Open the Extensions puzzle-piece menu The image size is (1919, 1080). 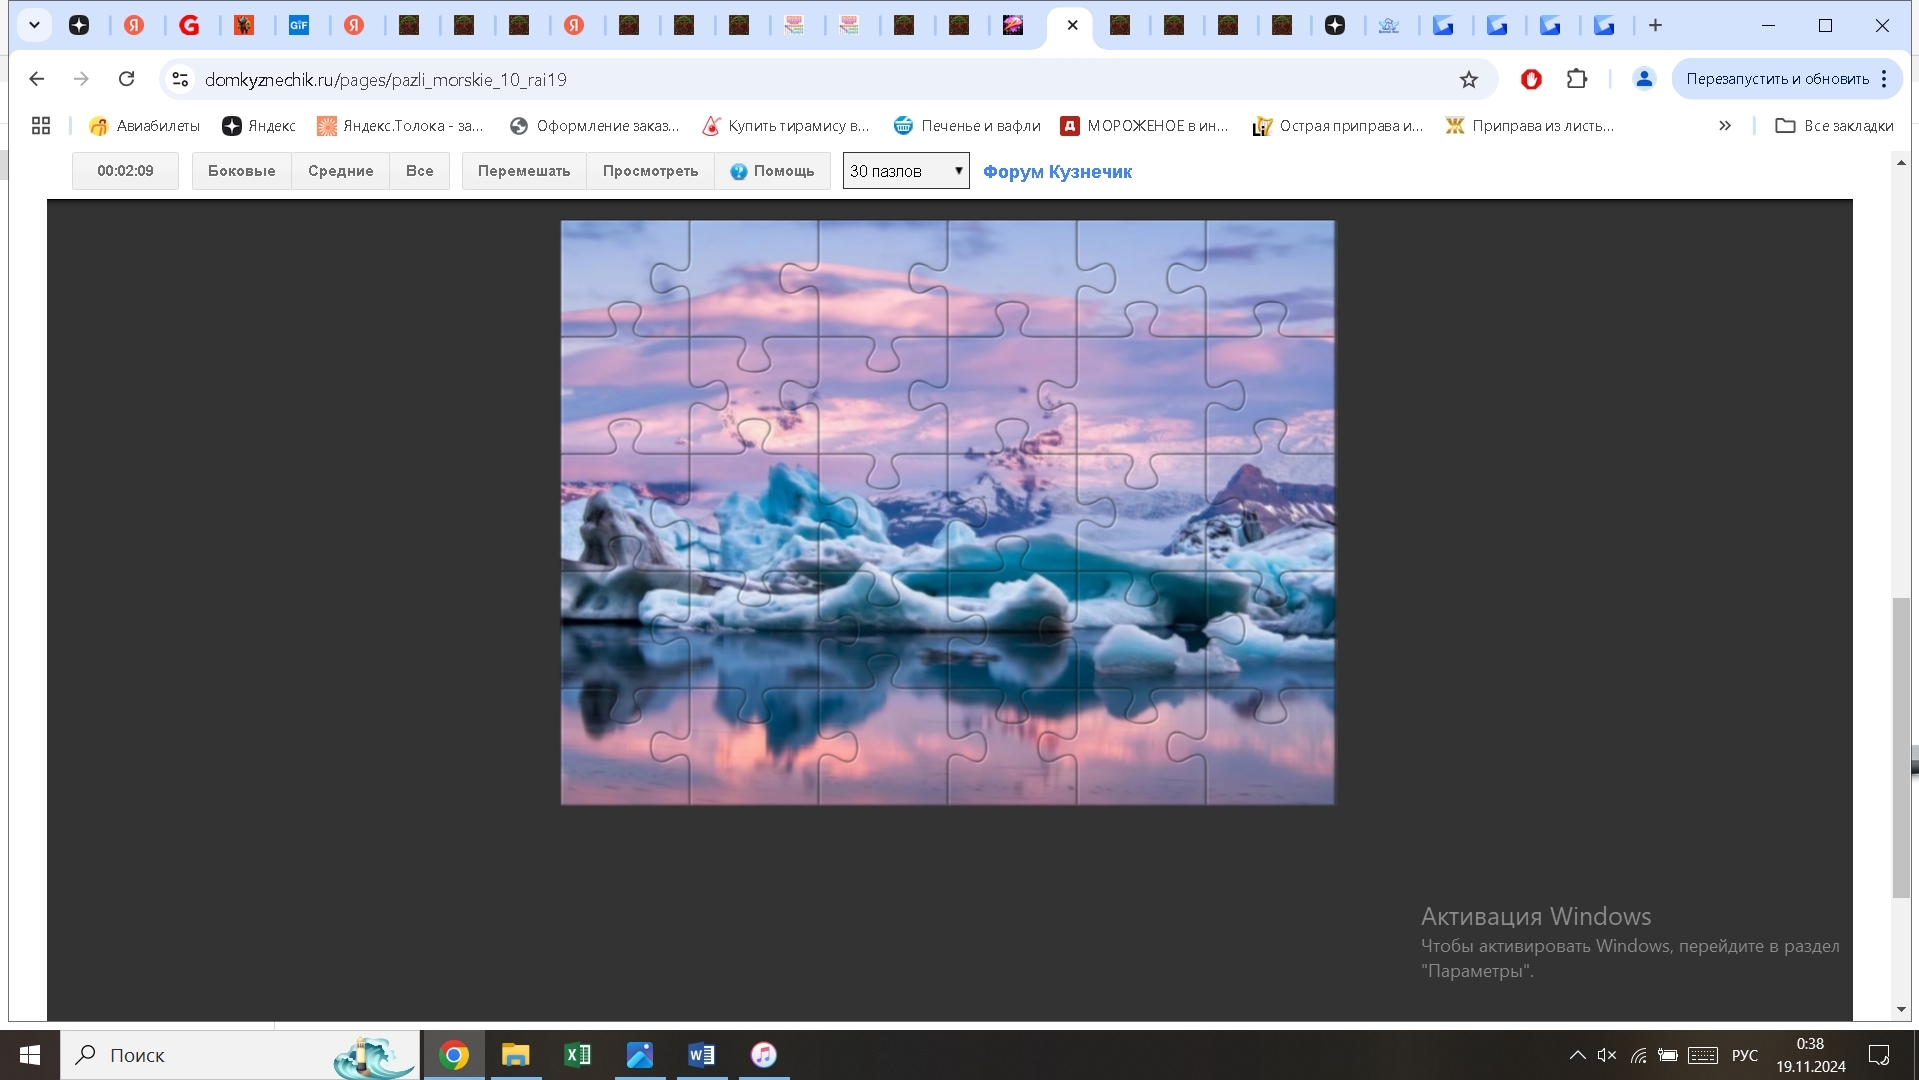coord(1577,79)
